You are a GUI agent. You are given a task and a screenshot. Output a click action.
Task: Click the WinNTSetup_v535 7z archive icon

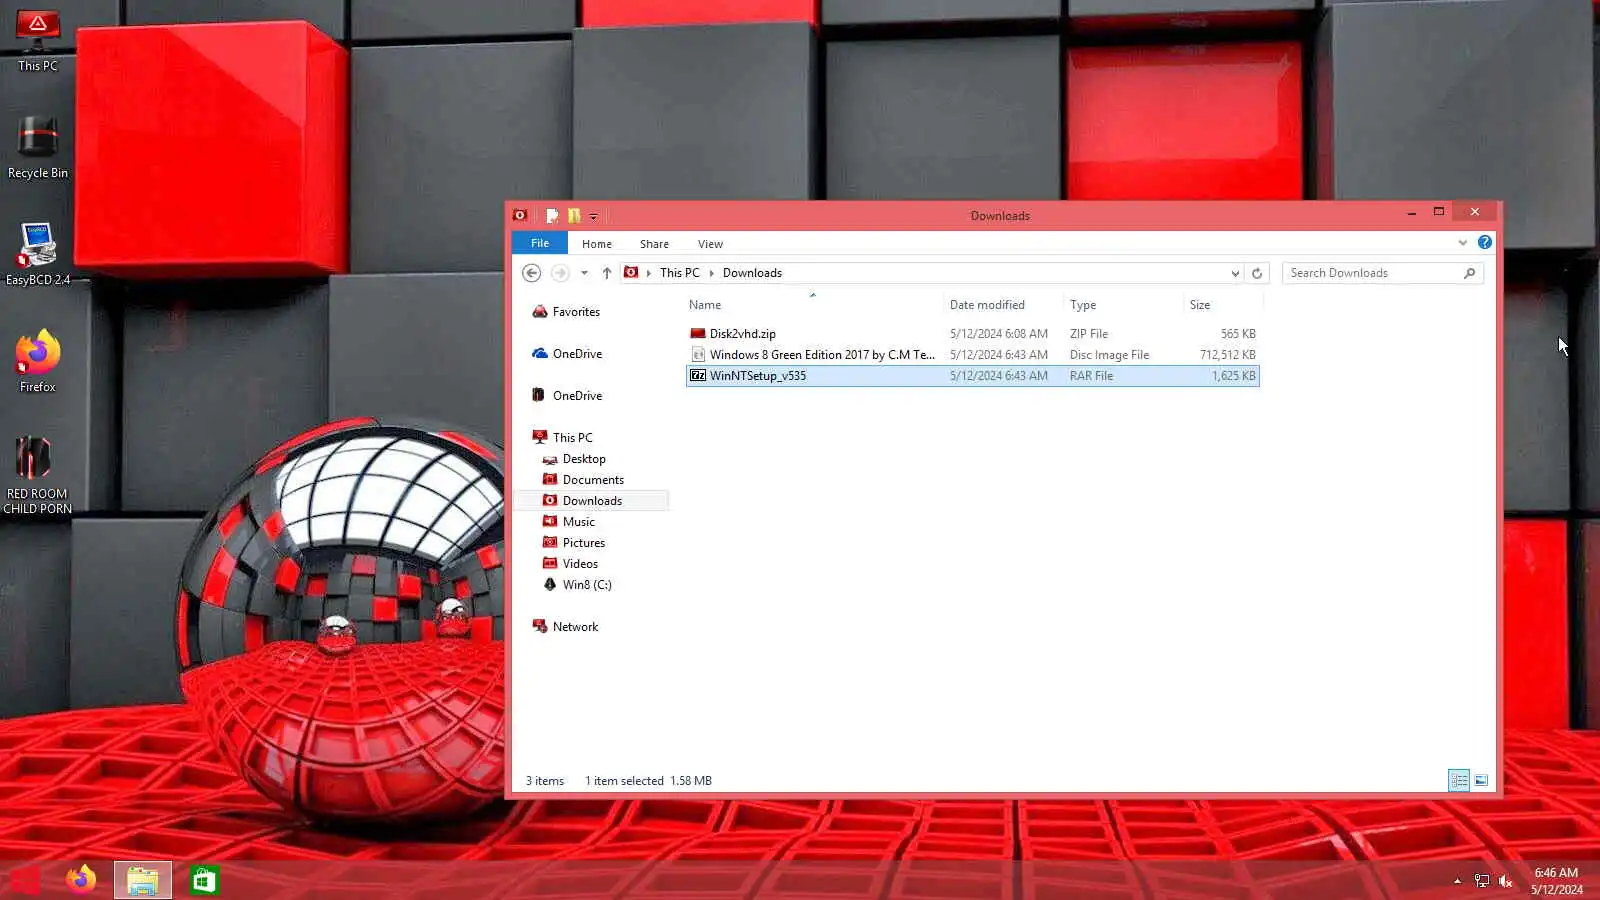point(698,376)
